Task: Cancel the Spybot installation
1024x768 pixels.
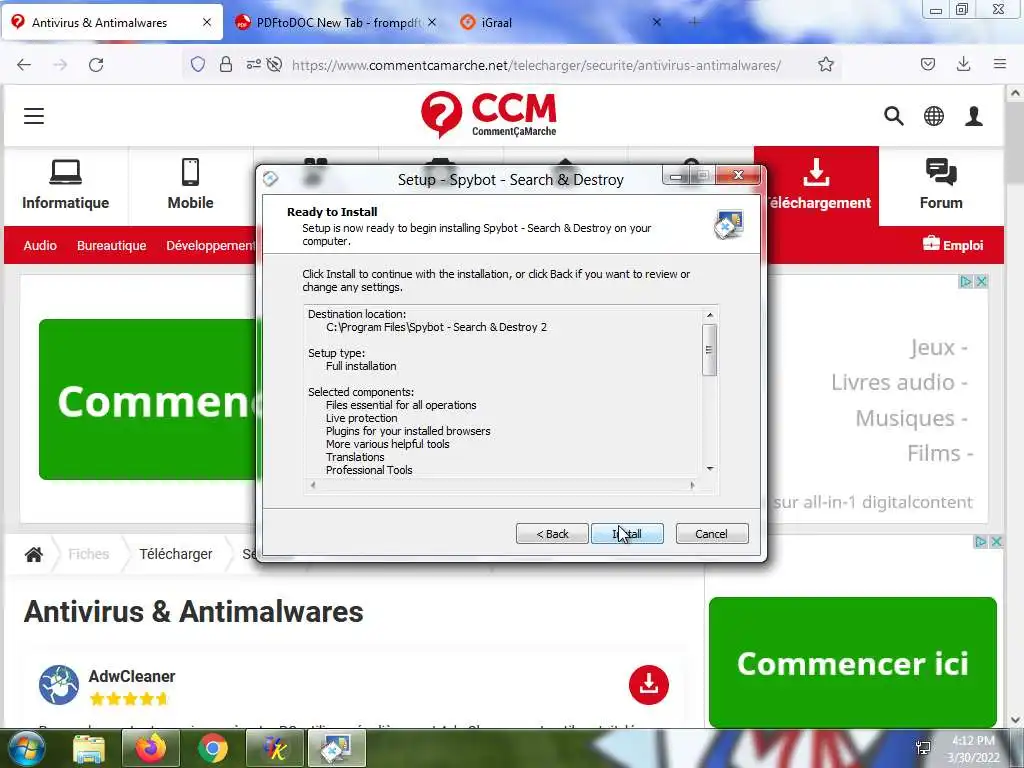Action: point(712,534)
